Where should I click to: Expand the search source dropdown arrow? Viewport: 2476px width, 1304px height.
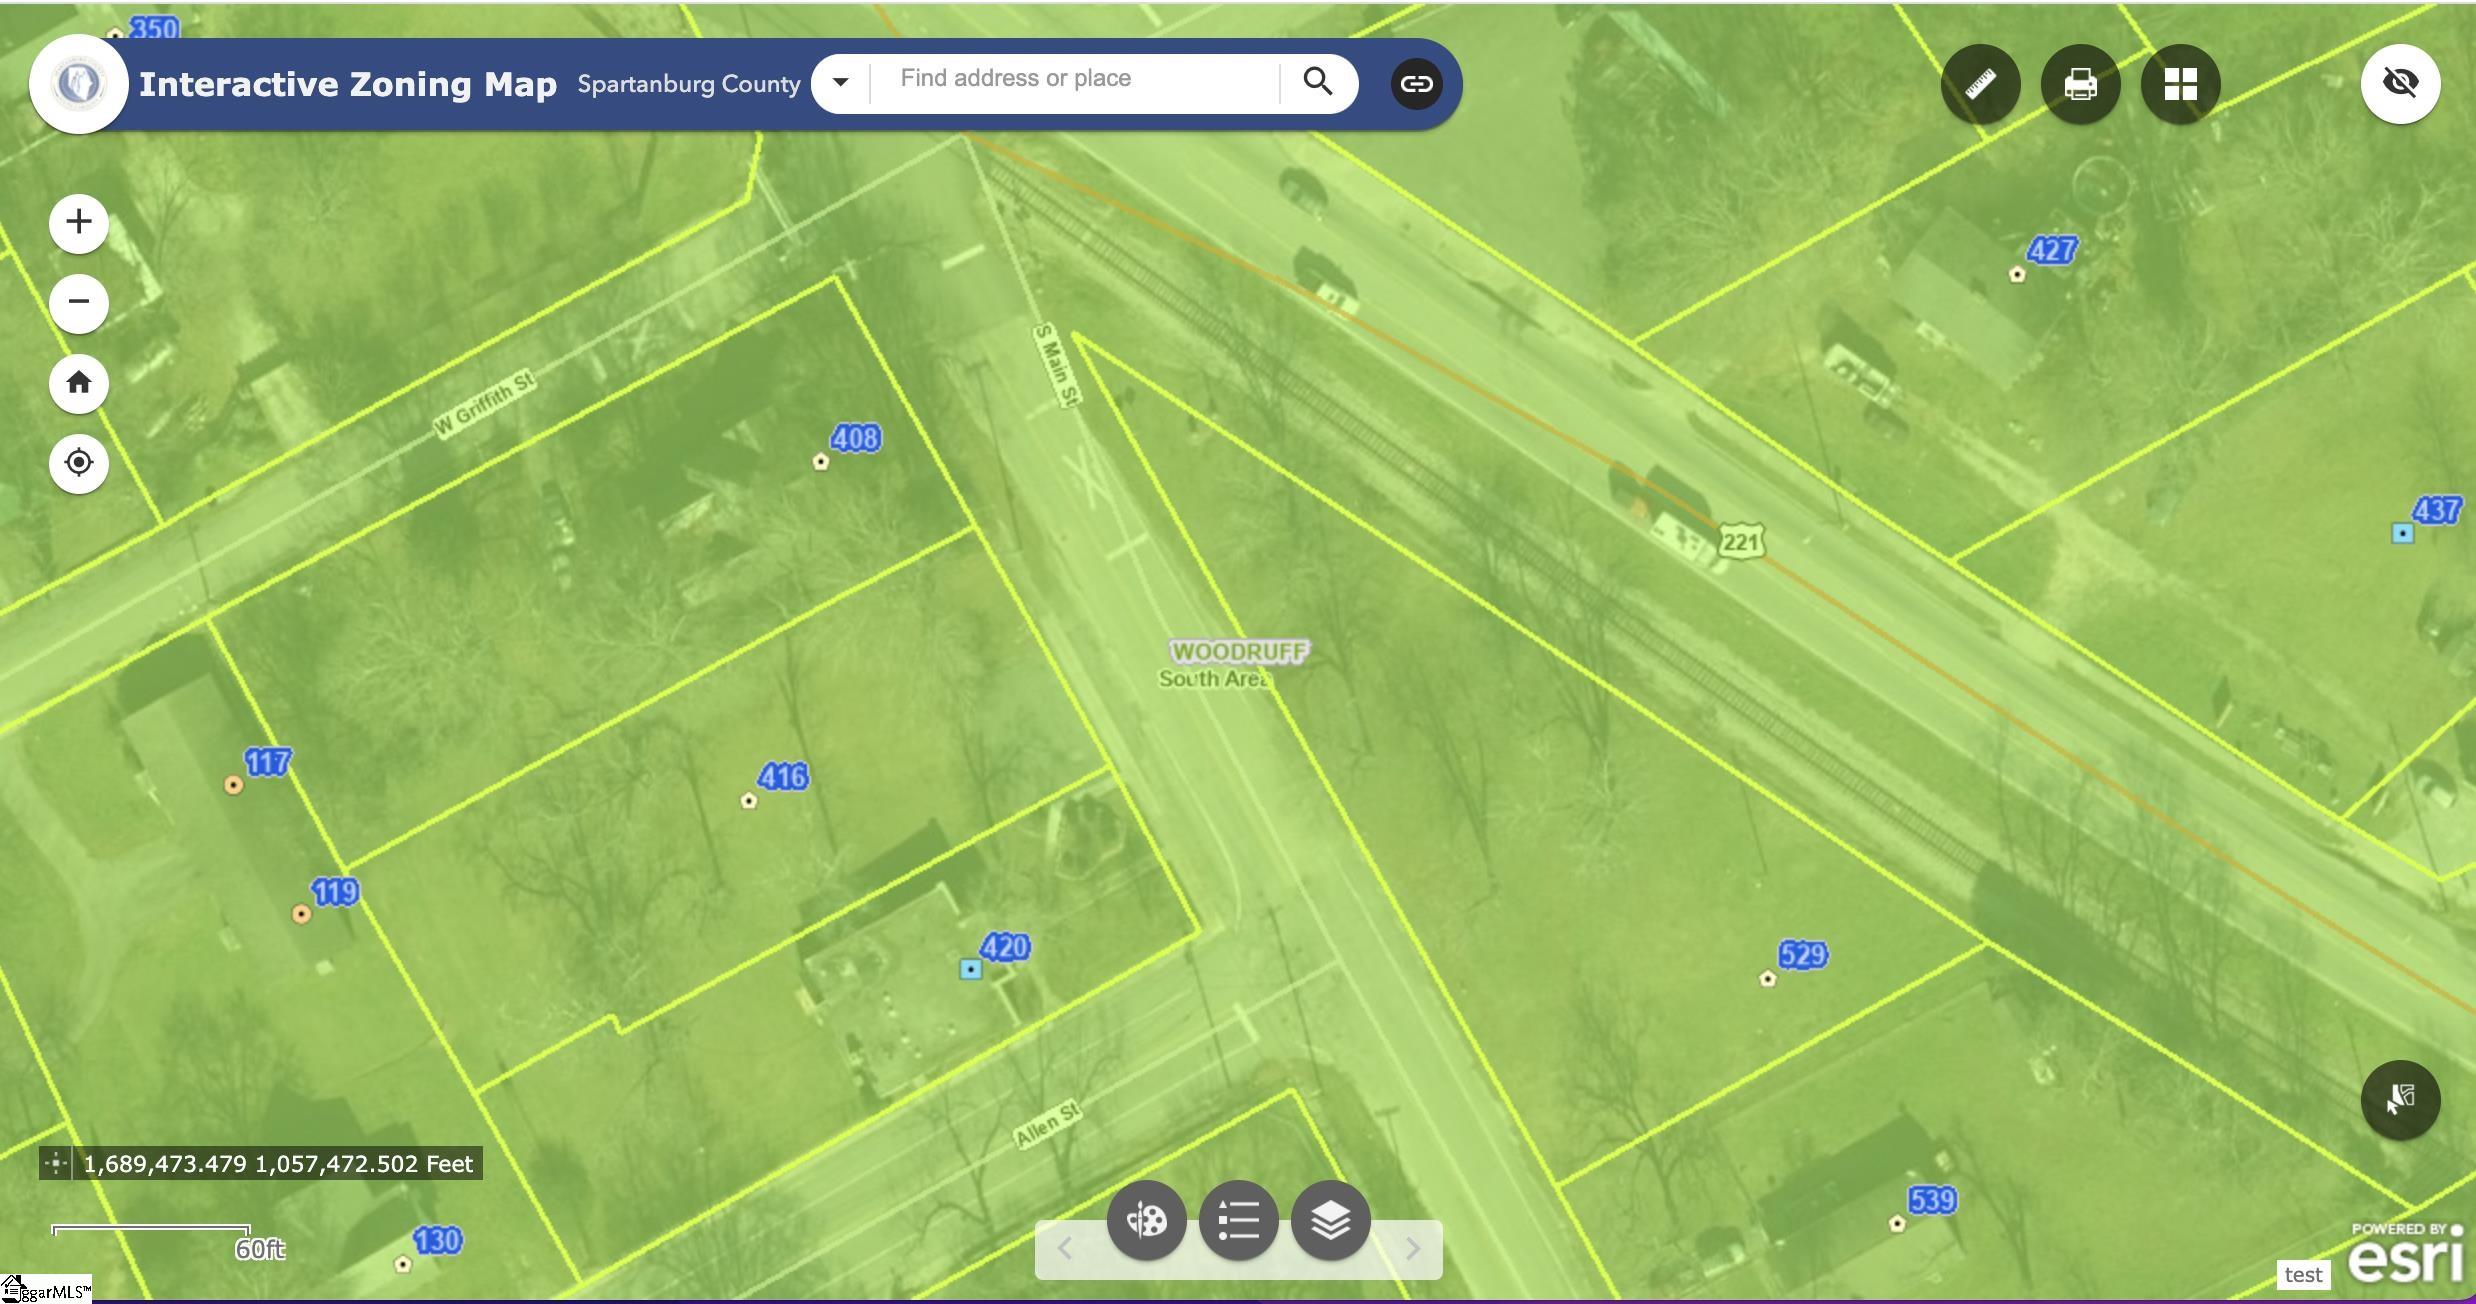(x=841, y=83)
